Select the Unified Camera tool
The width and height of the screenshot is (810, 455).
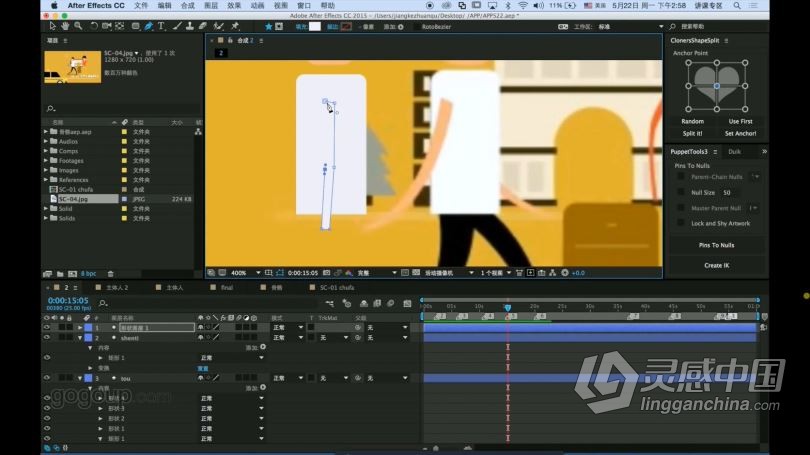tap(106, 26)
